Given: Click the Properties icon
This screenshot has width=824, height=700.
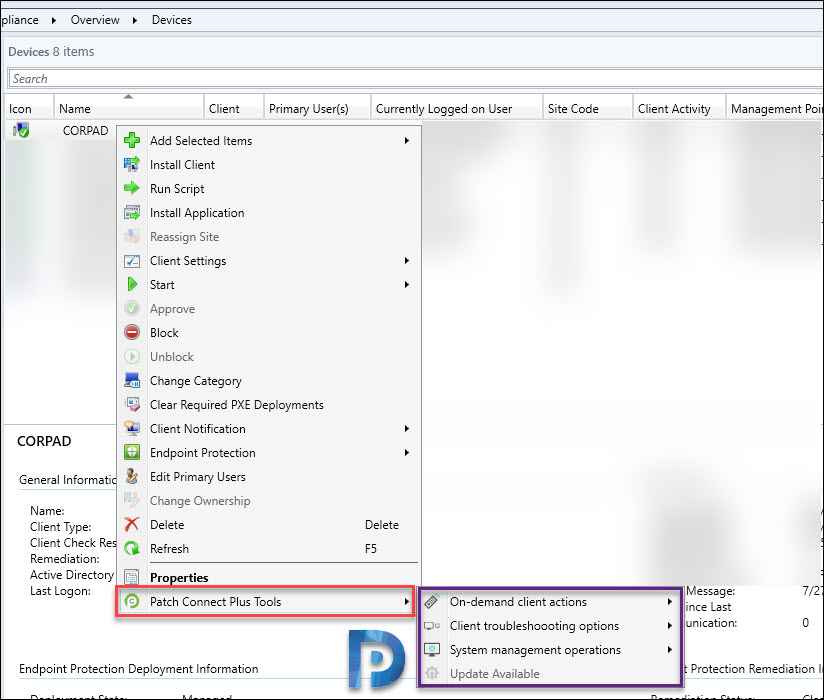Looking at the screenshot, I should tap(132, 577).
